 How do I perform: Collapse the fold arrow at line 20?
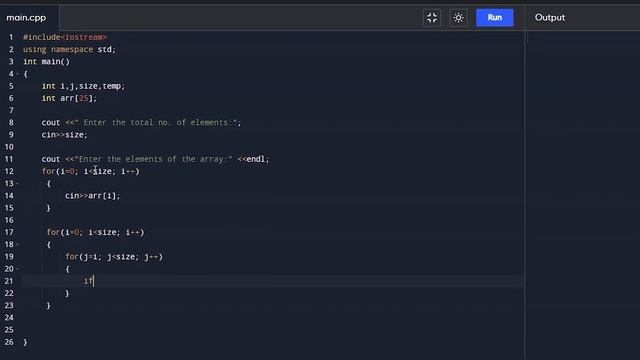[18, 269]
